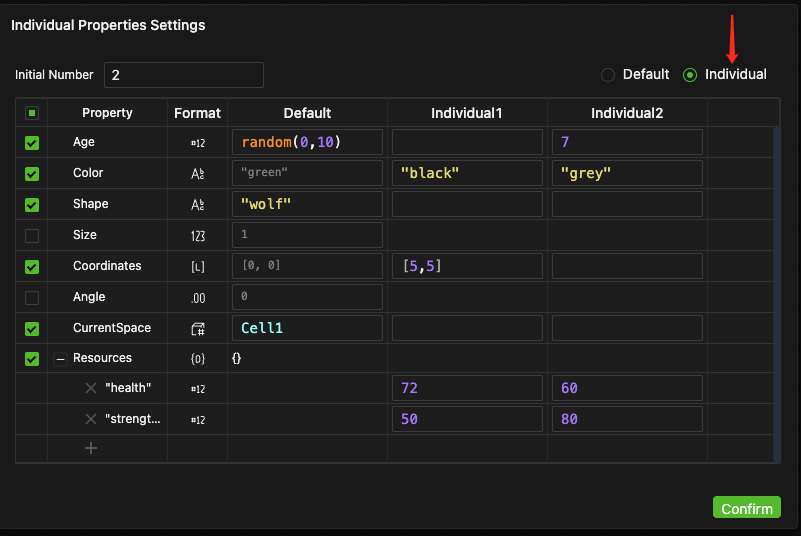The height and width of the screenshot is (536, 801).
Task: Click the CurrentSpace property name
Action: click(112, 328)
